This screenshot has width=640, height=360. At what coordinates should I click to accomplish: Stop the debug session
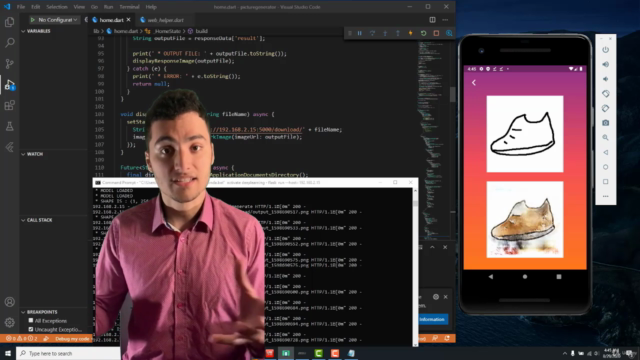pyautogui.click(x=436, y=33)
